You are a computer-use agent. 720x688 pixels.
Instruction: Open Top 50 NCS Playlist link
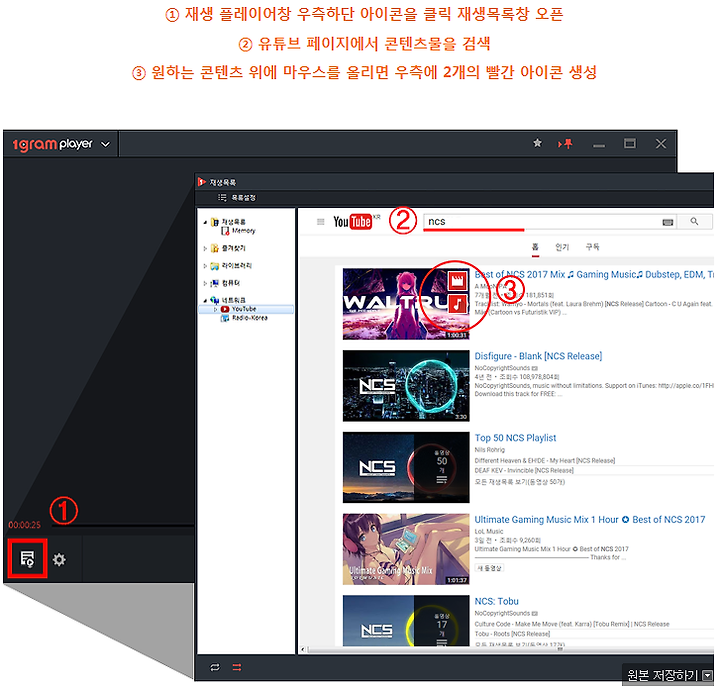tap(515, 438)
